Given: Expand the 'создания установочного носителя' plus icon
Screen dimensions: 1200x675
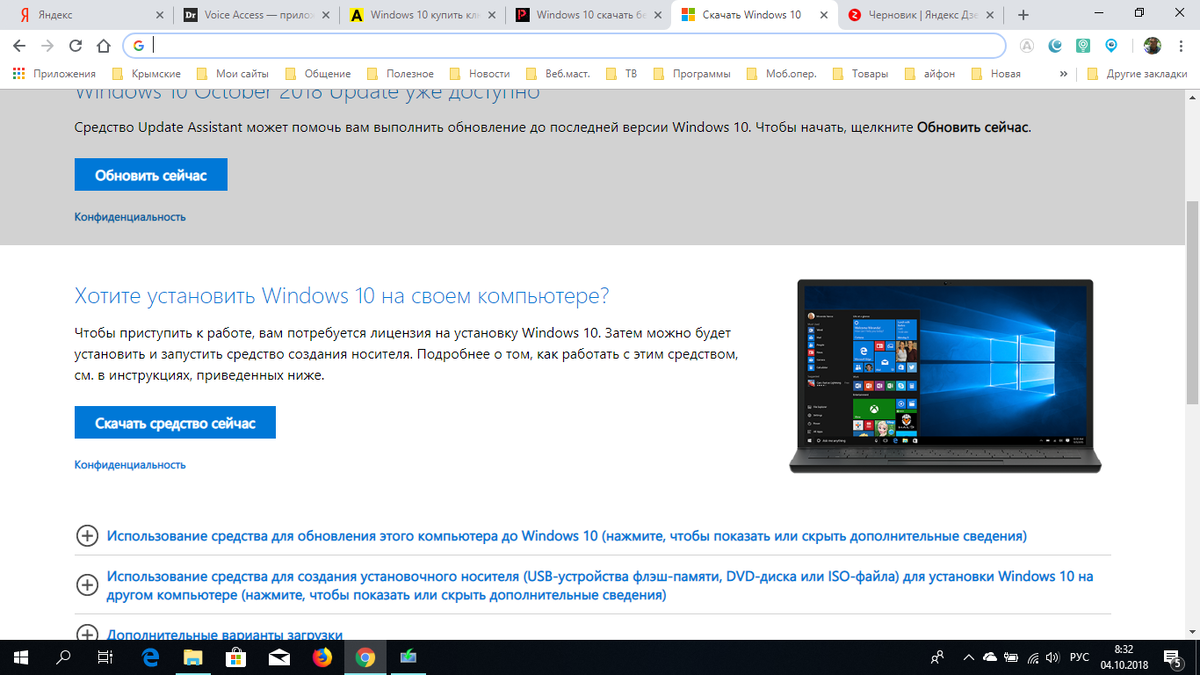Looking at the screenshot, I should [x=87, y=586].
